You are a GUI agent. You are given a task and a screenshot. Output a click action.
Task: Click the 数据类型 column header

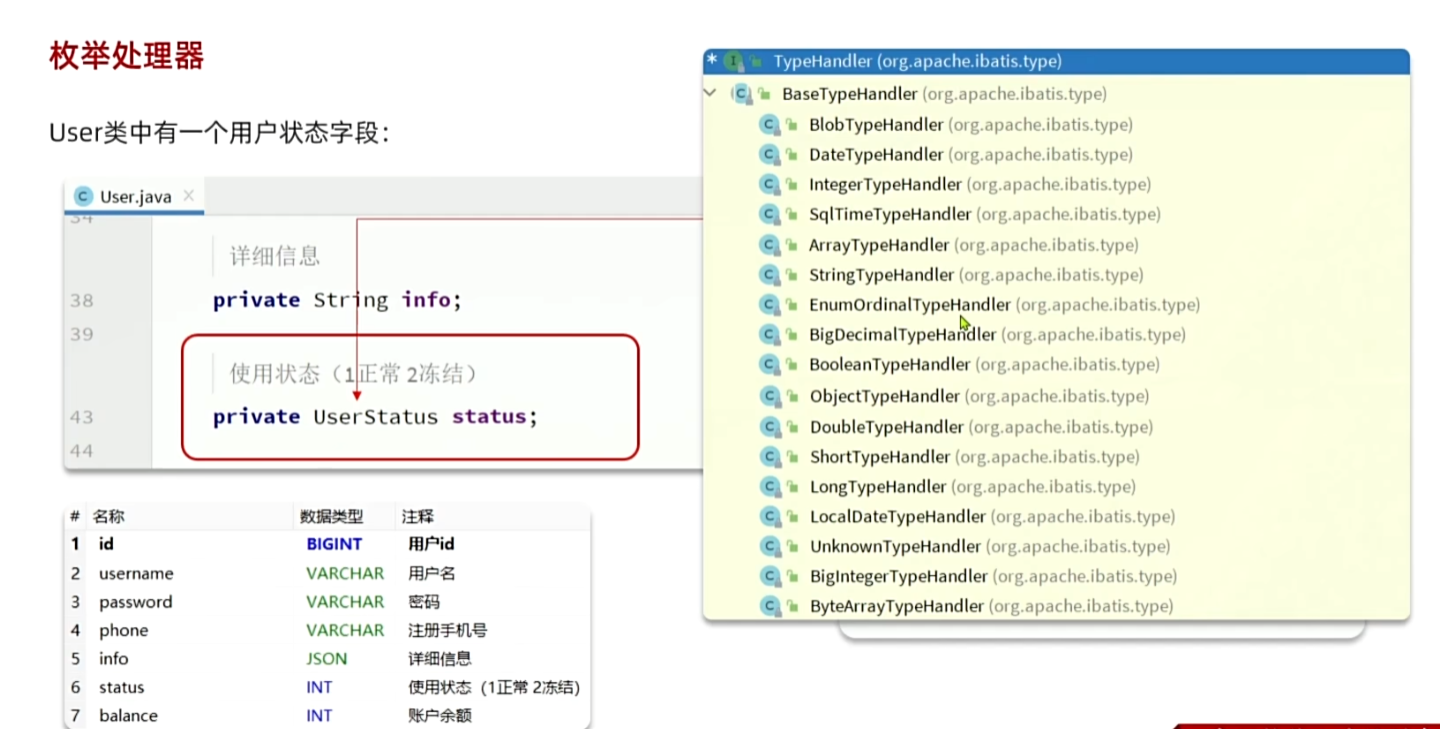(332, 517)
